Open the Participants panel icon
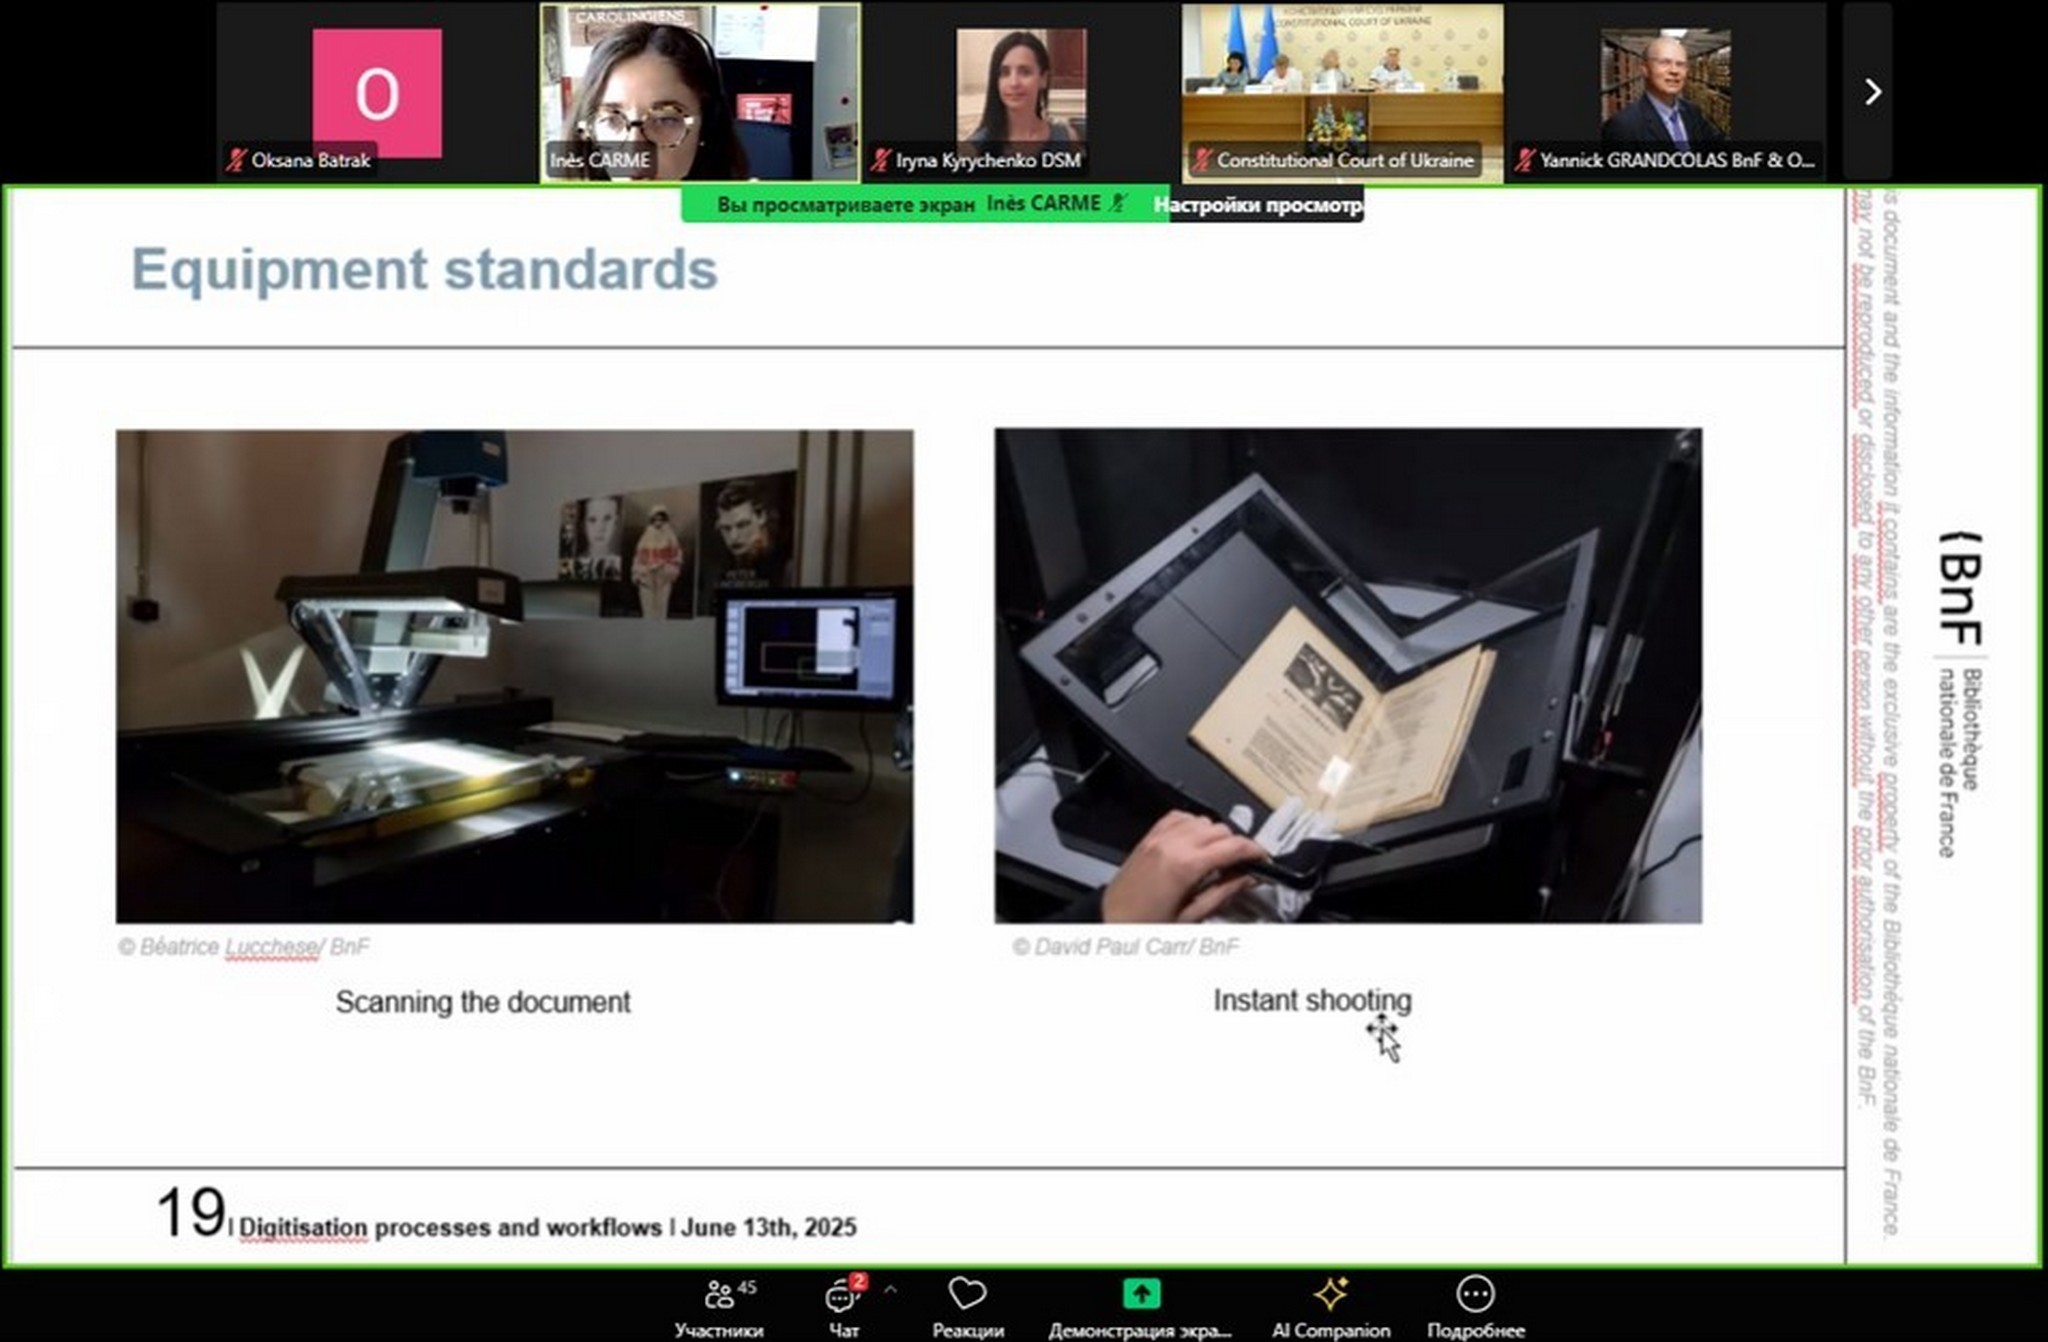The width and height of the screenshot is (2048, 1342). click(718, 1294)
